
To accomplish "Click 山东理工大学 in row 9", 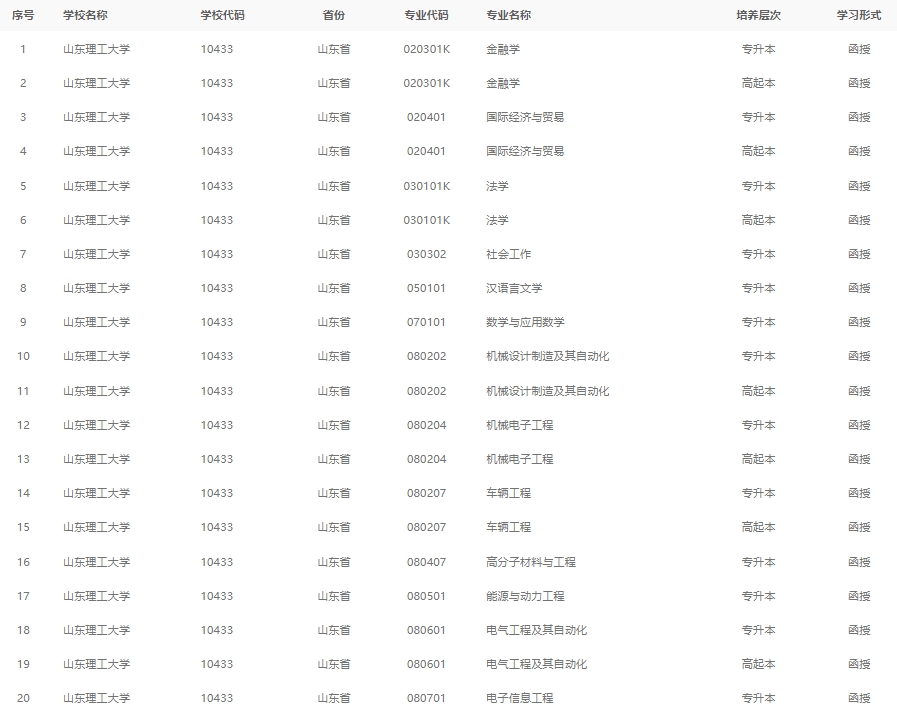I will [x=97, y=322].
